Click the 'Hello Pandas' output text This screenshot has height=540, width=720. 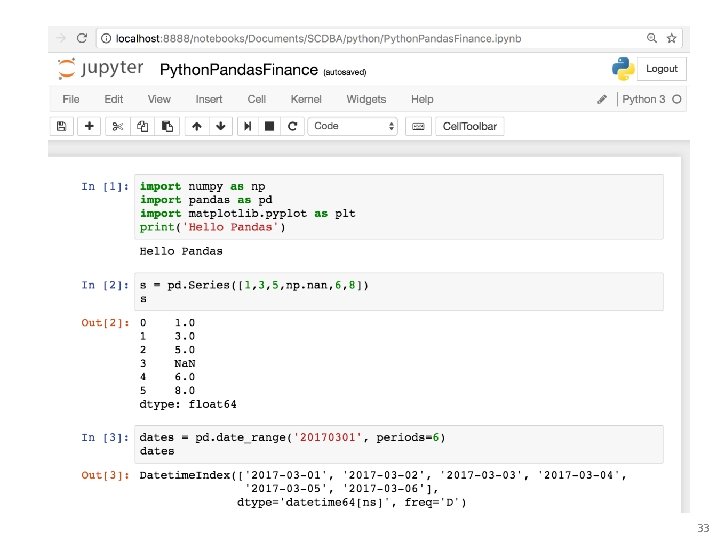(x=181, y=251)
